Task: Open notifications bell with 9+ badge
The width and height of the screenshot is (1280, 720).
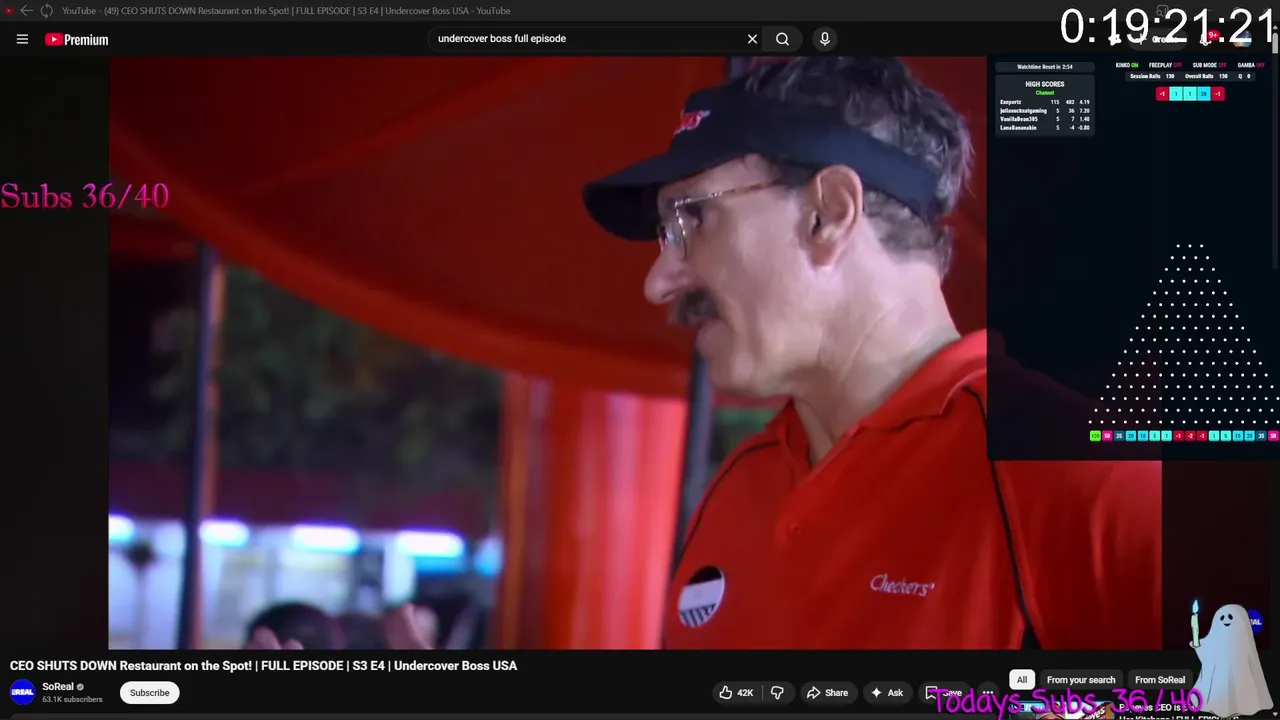Action: pyautogui.click(x=1205, y=39)
